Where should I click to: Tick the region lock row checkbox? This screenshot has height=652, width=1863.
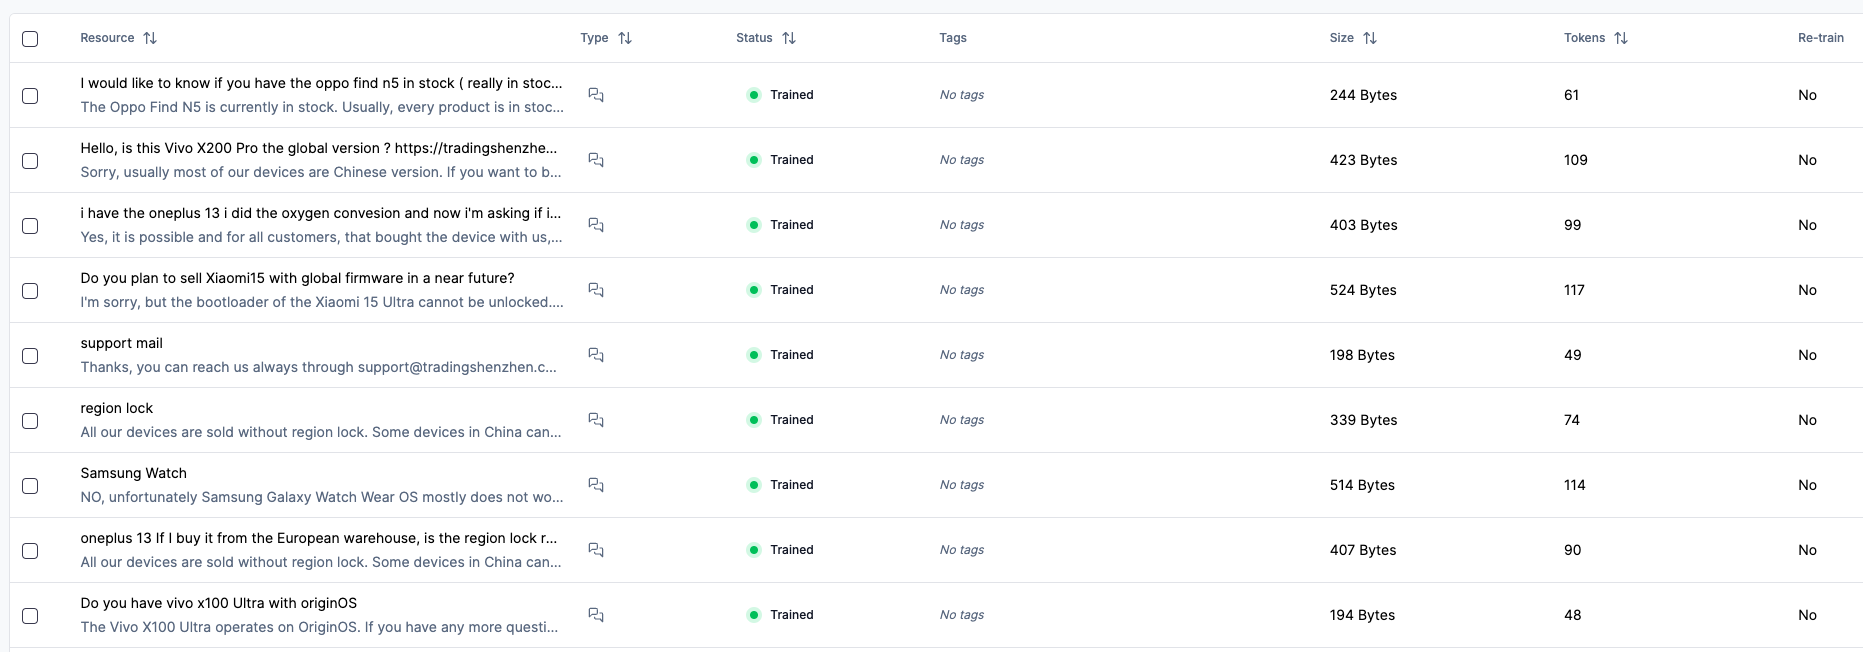30,421
